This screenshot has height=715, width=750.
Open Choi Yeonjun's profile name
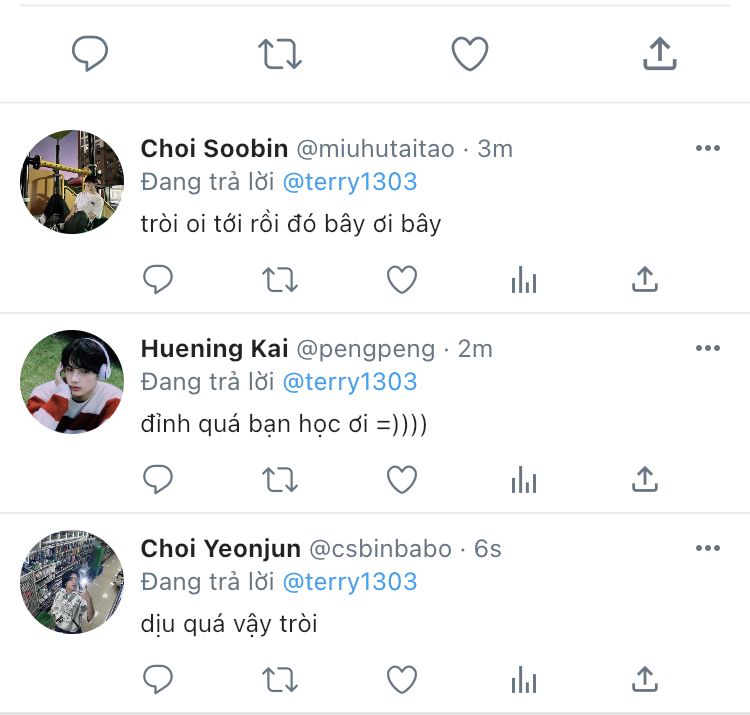tap(220, 549)
